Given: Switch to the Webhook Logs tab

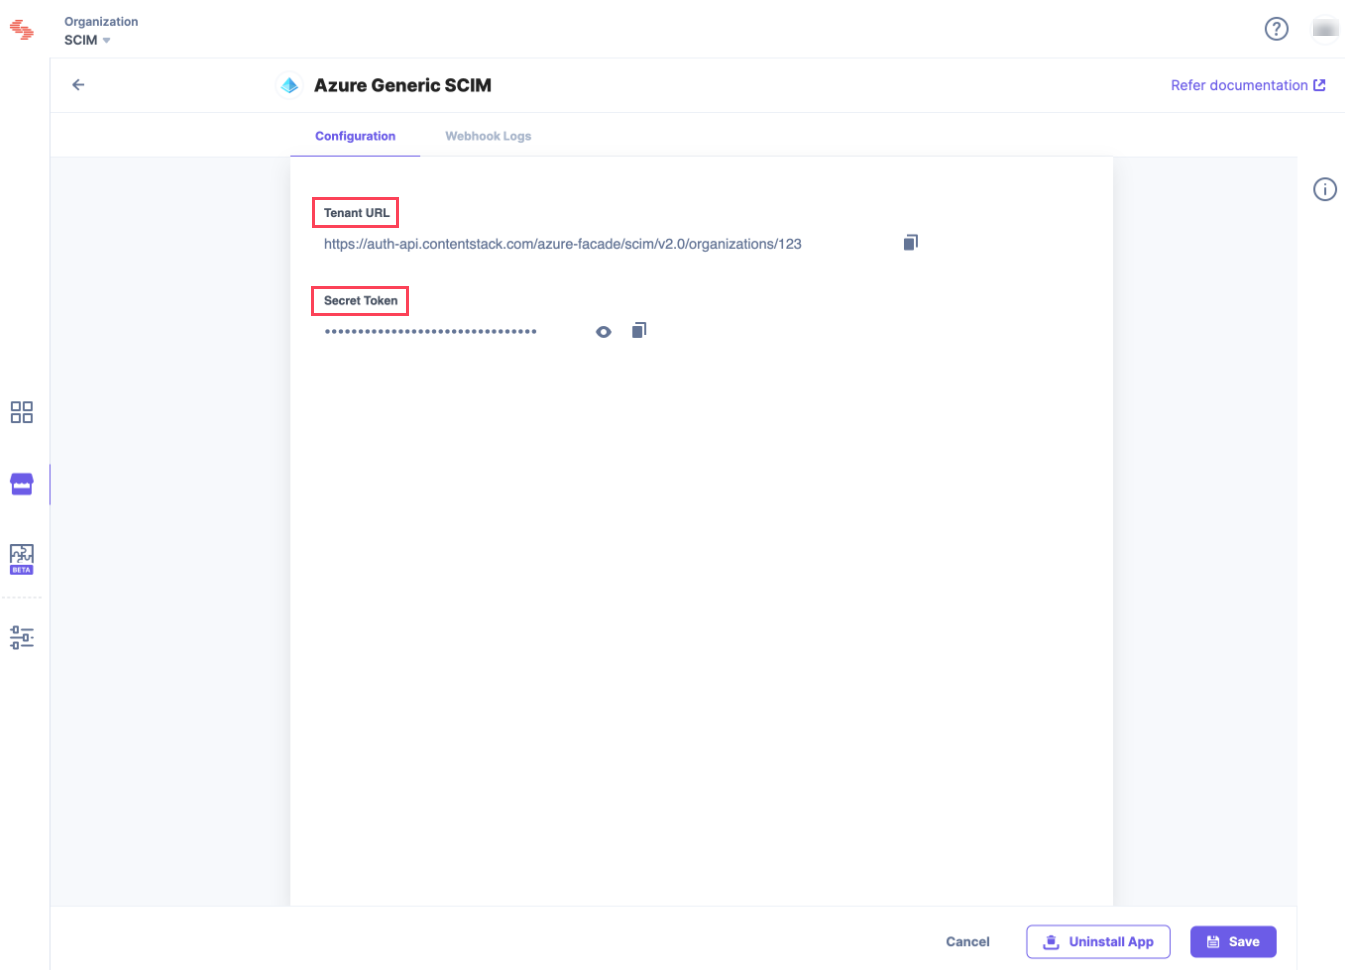Looking at the screenshot, I should coord(488,136).
